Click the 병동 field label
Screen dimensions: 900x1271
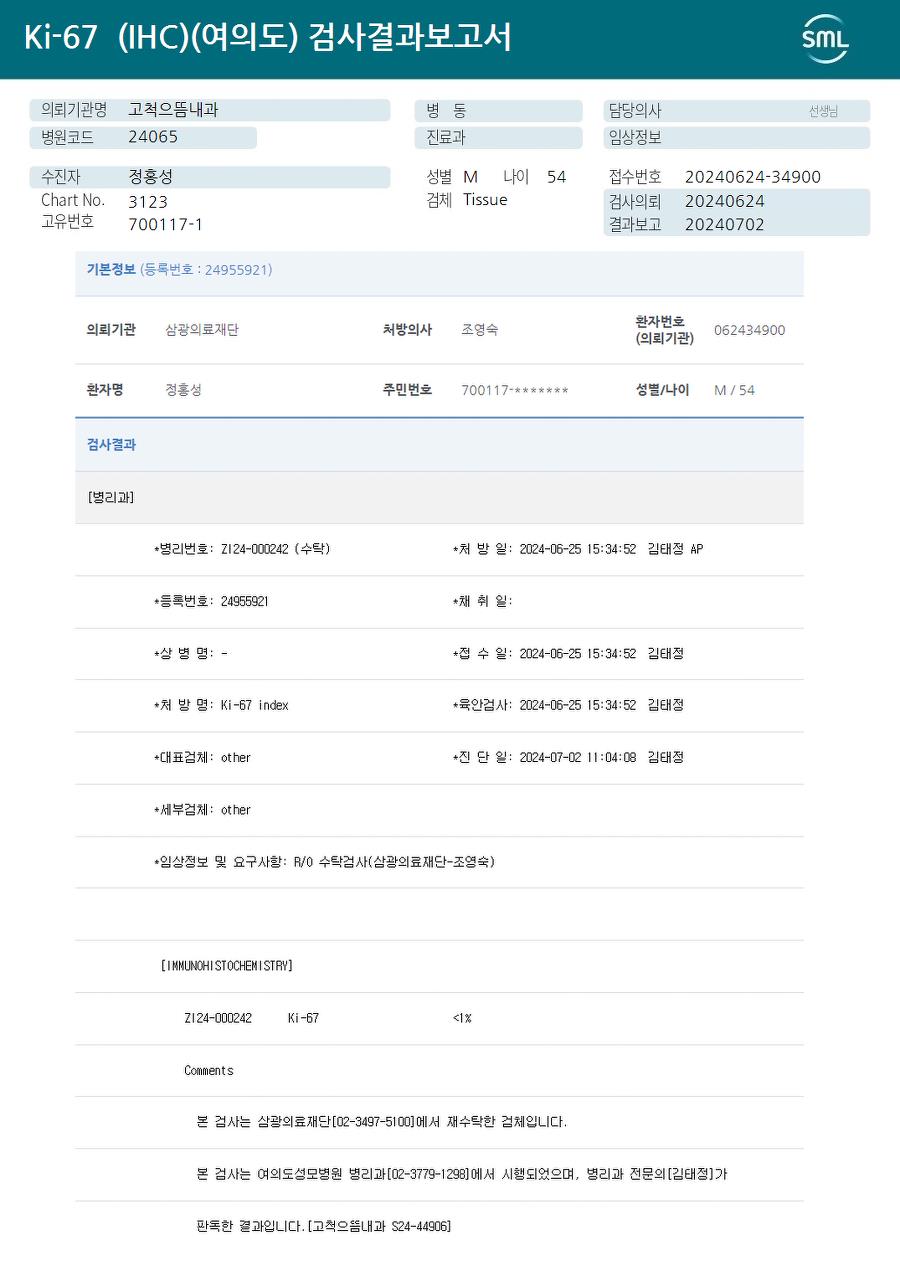click(446, 110)
